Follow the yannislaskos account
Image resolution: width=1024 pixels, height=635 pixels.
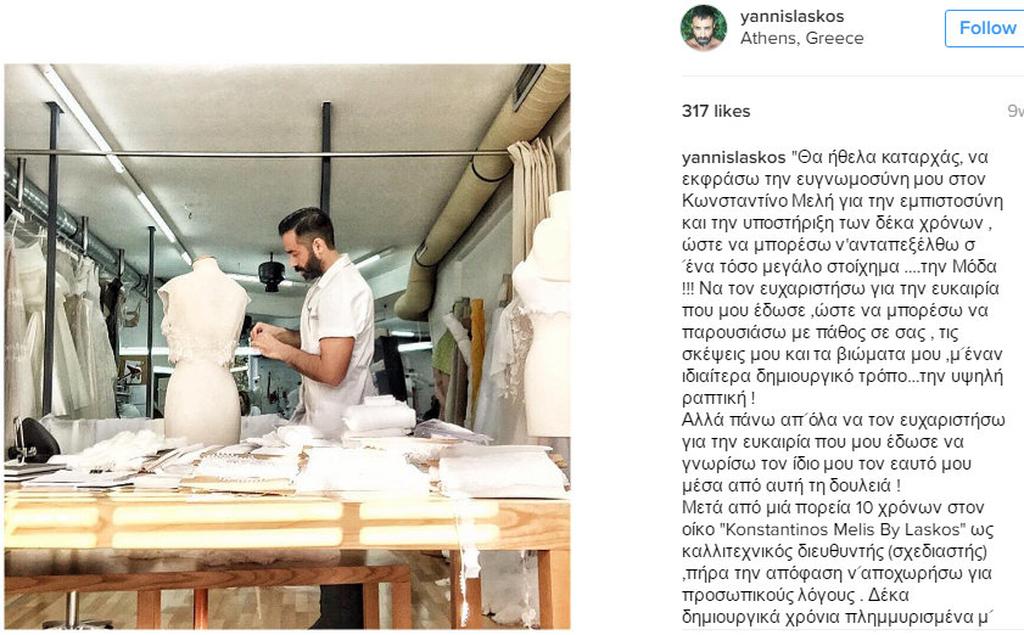point(985,28)
